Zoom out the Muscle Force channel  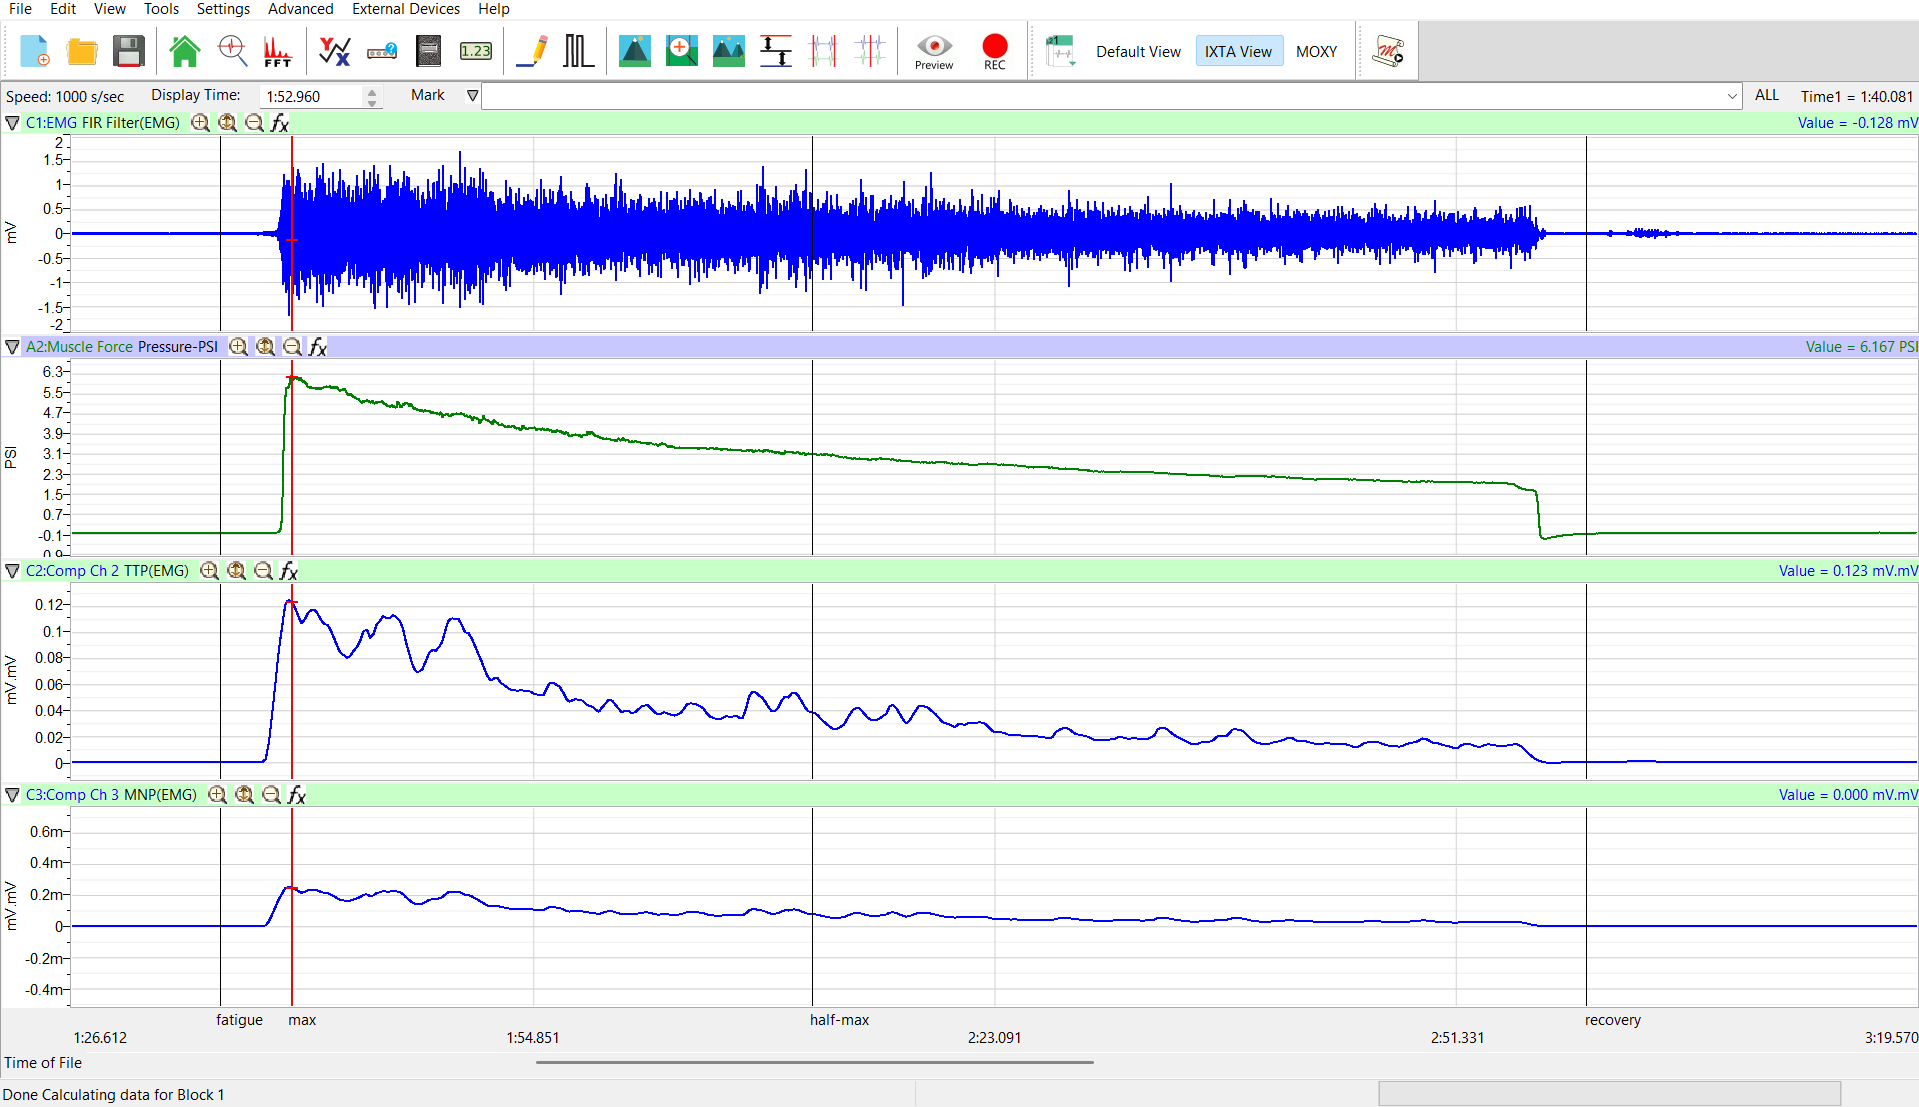(292, 347)
